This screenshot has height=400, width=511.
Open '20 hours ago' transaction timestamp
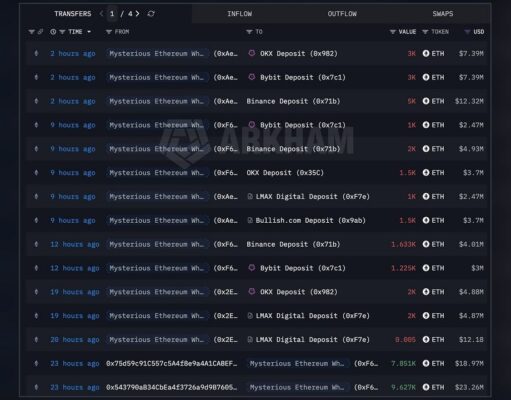click(x=75, y=339)
